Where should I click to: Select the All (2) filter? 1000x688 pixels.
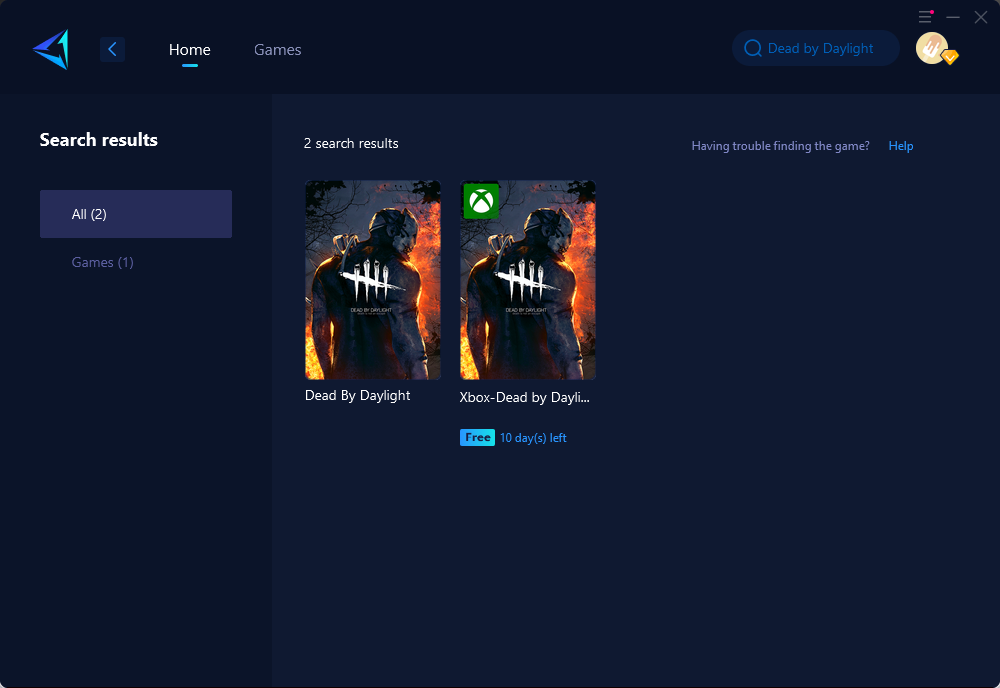[136, 214]
